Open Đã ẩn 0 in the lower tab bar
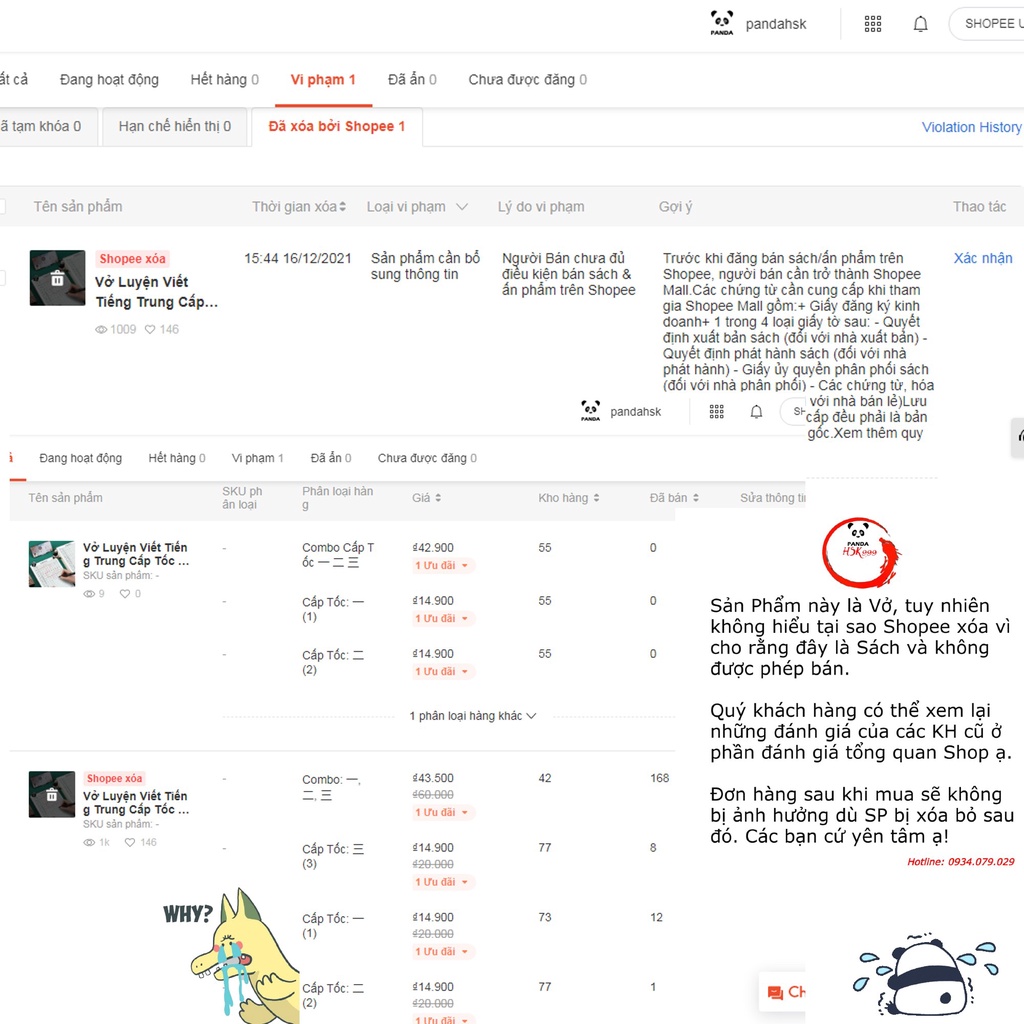This screenshot has height=1024, width=1024. [331, 458]
